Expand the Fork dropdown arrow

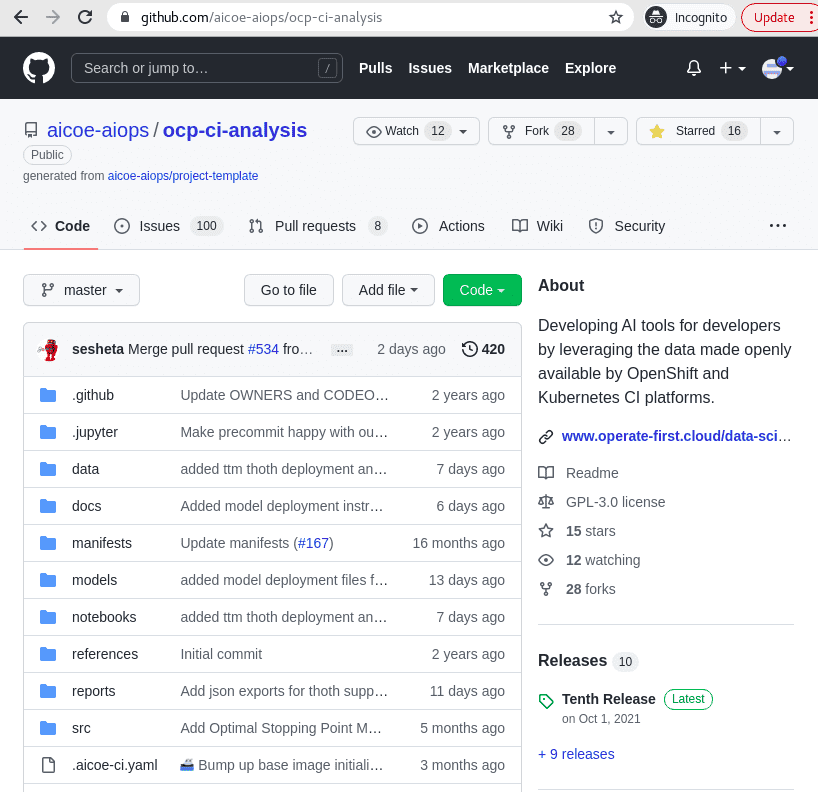(611, 131)
